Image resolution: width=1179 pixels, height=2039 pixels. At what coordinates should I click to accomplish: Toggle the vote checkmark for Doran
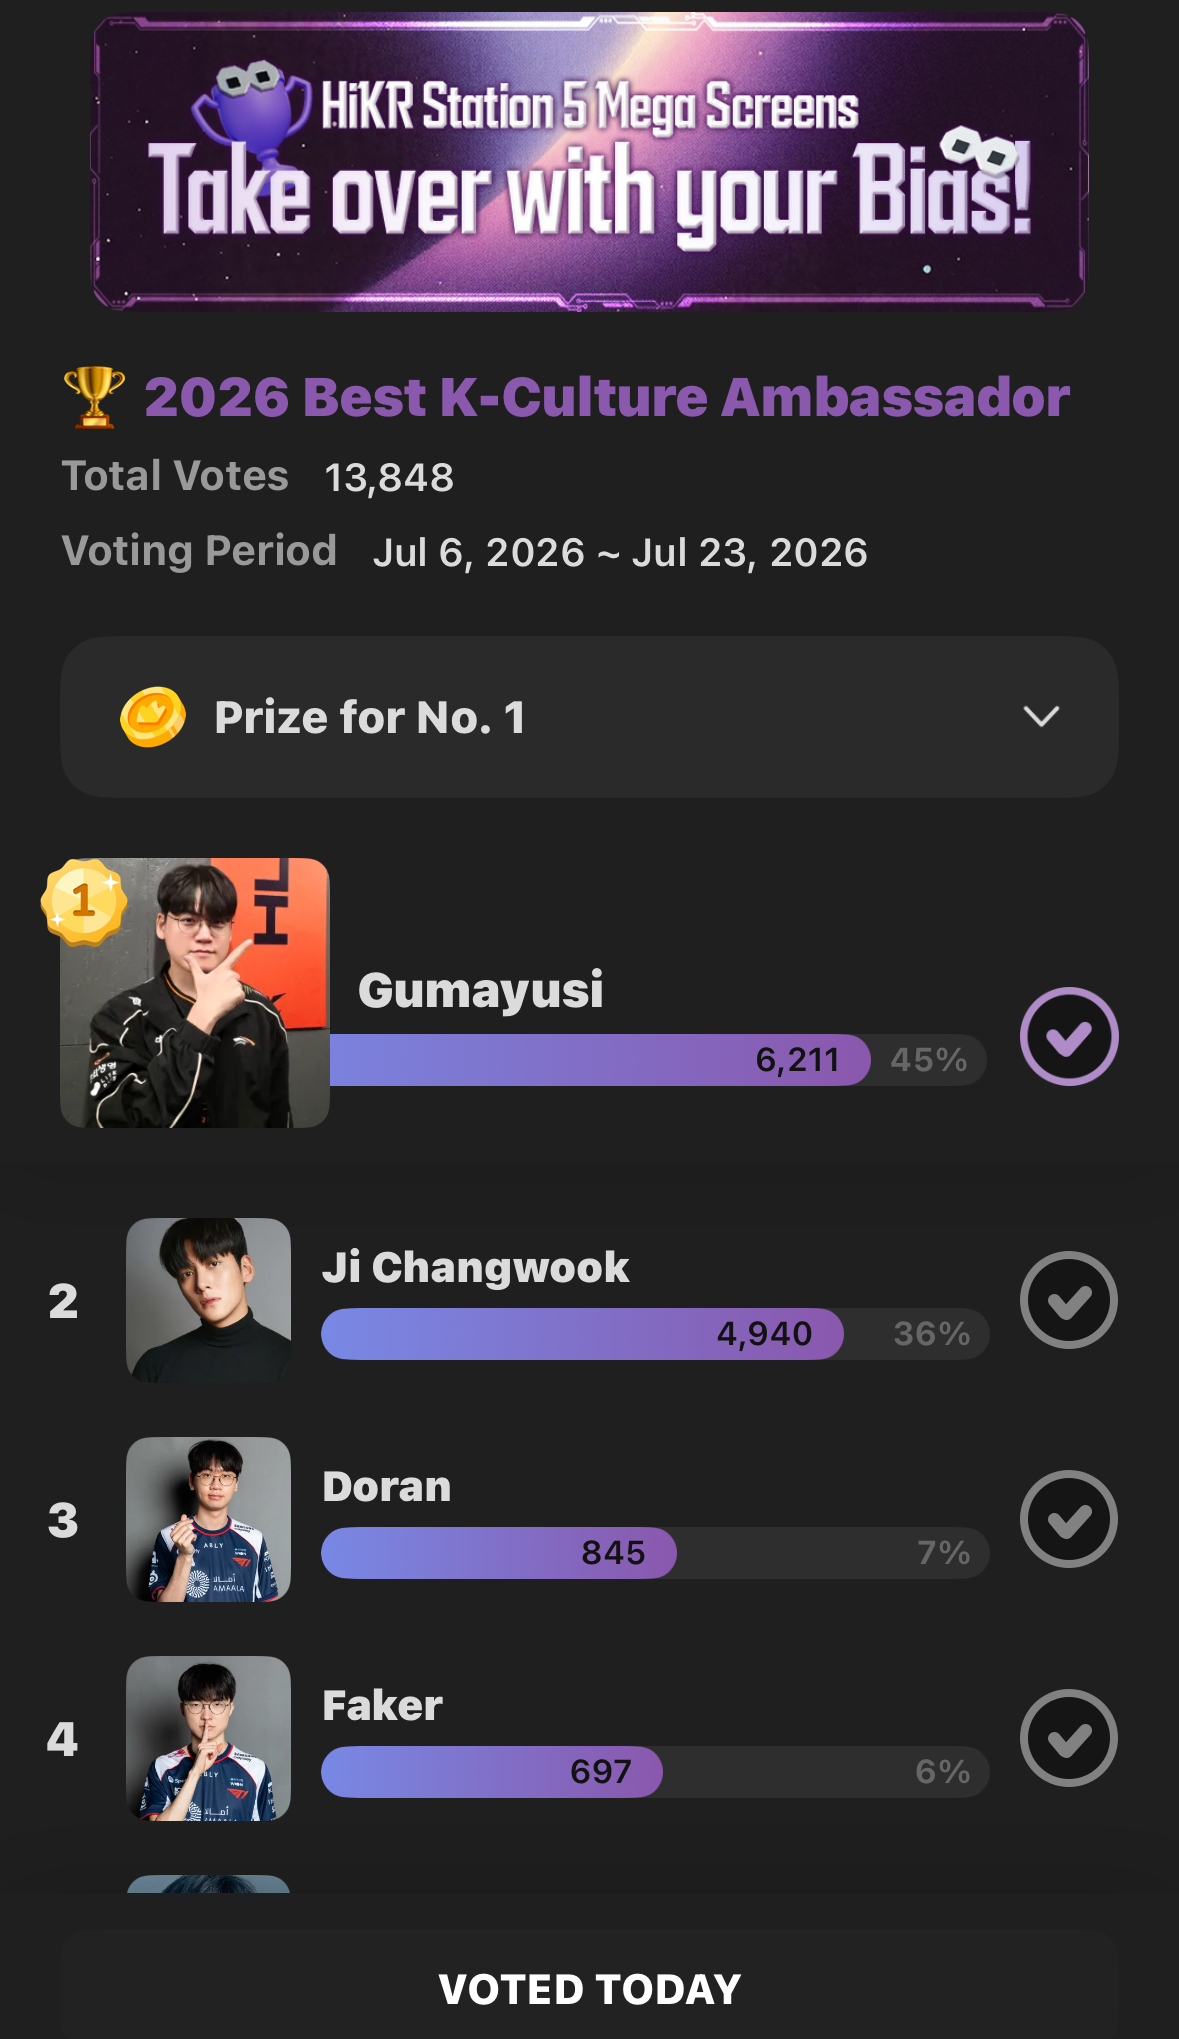[x=1069, y=1519]
